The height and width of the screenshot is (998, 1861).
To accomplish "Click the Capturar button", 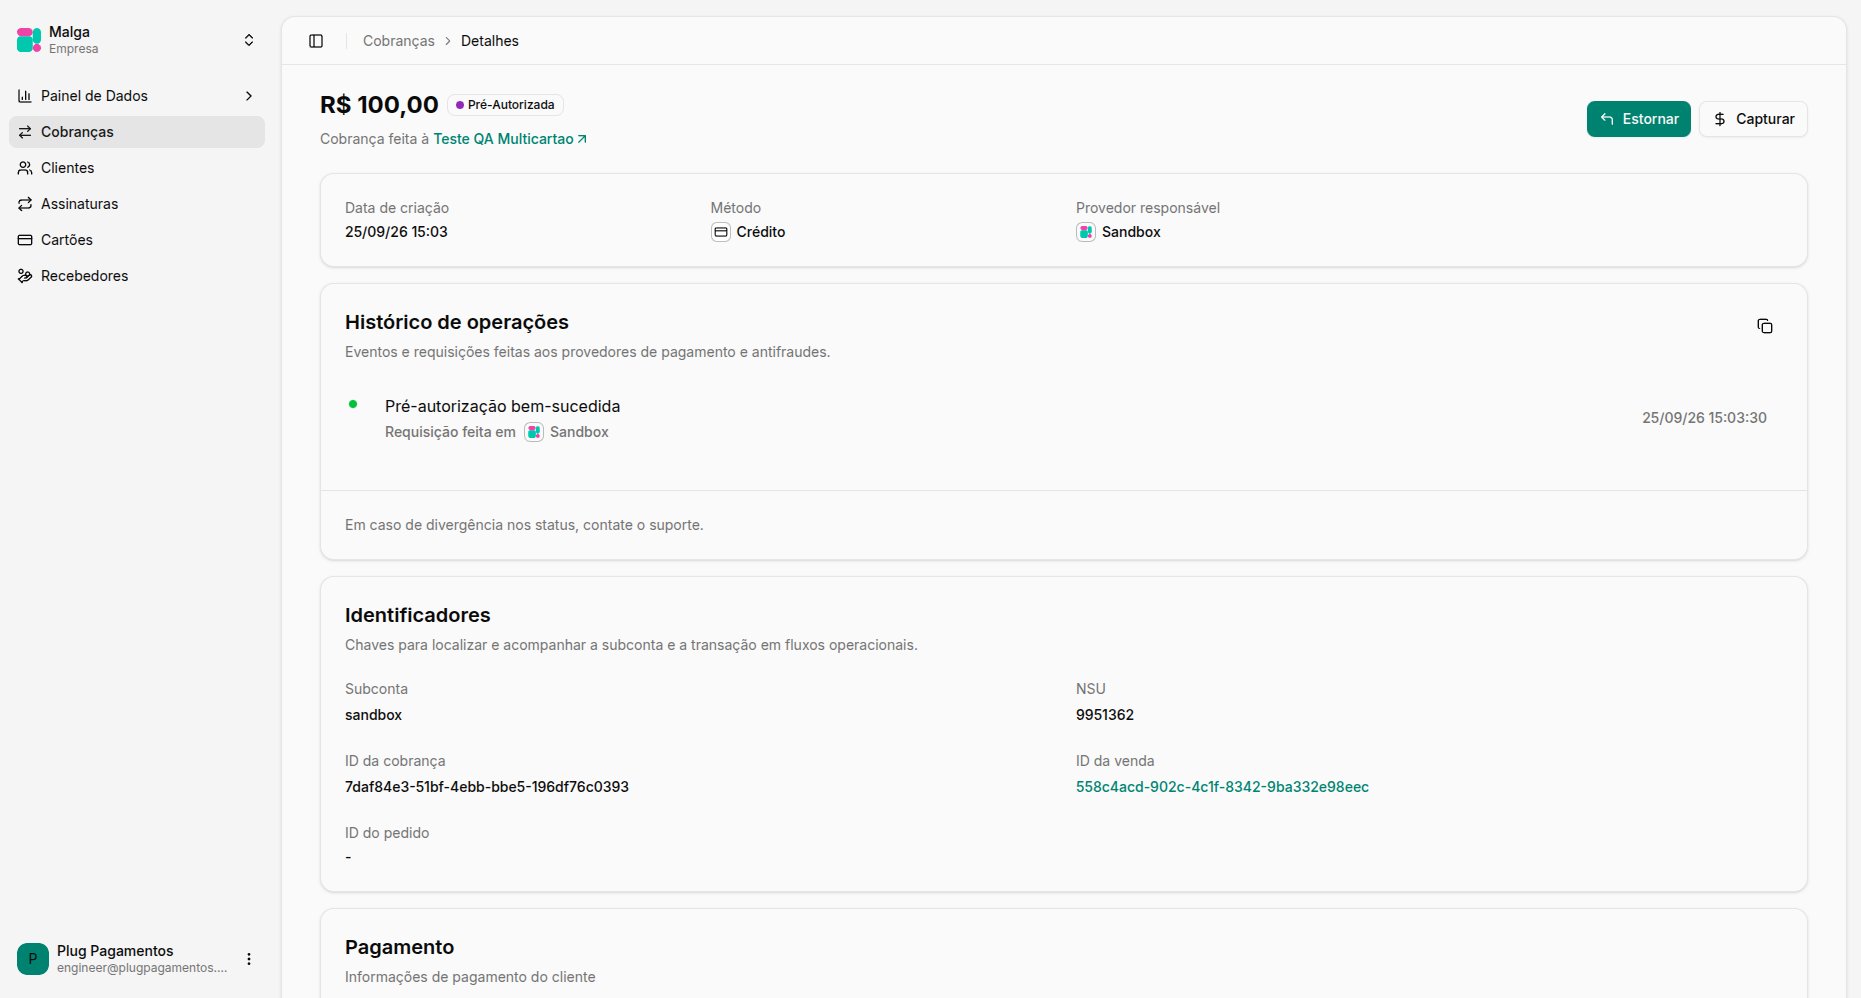I will 1753,119.
